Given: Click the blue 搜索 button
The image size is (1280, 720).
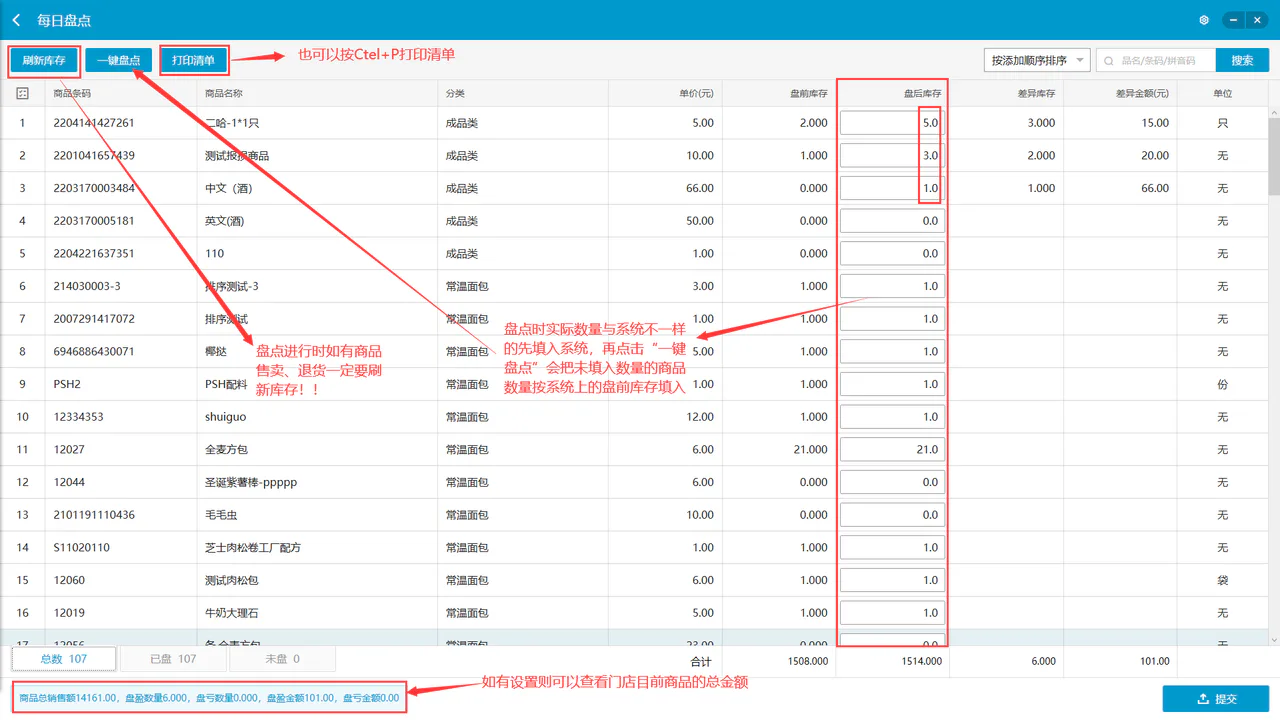Looking at the screenshot, I should tap(1243, 60).
